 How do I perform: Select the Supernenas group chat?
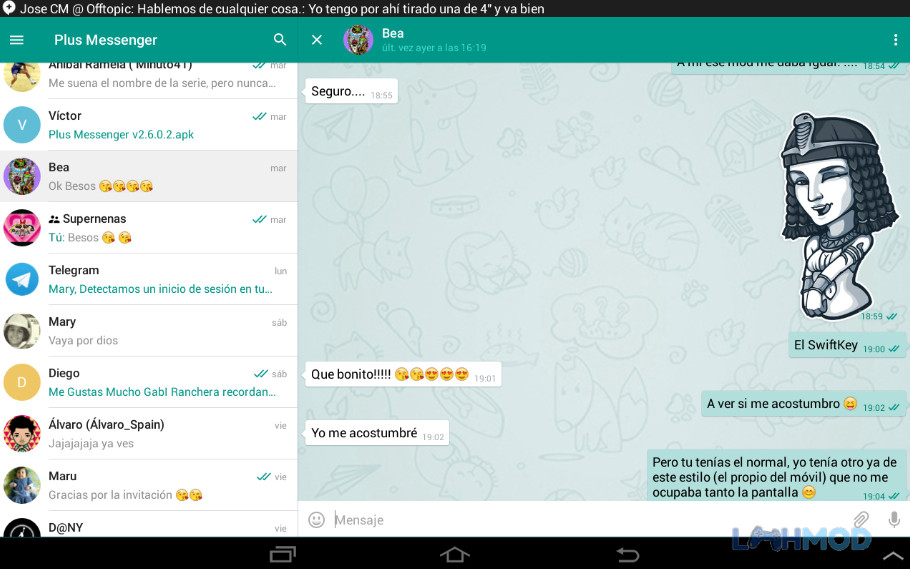coord(149,228)
